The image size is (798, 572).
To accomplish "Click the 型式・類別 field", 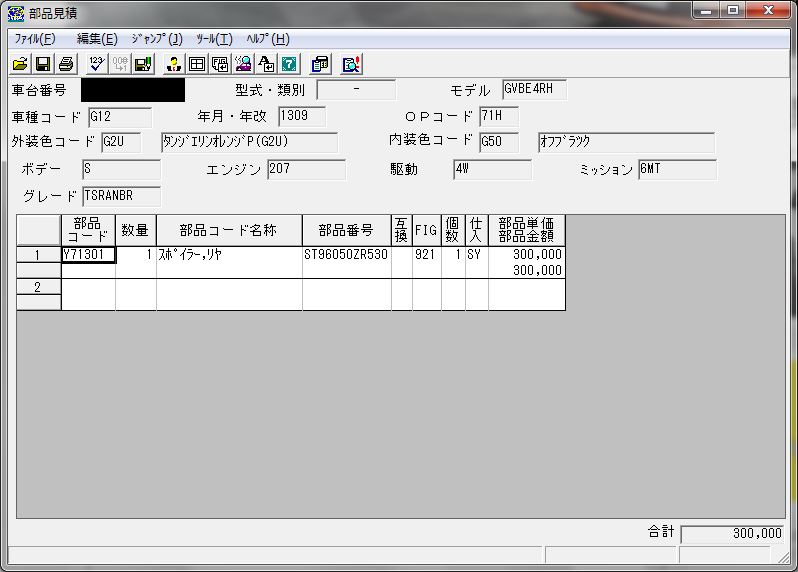I will (356, 90).
